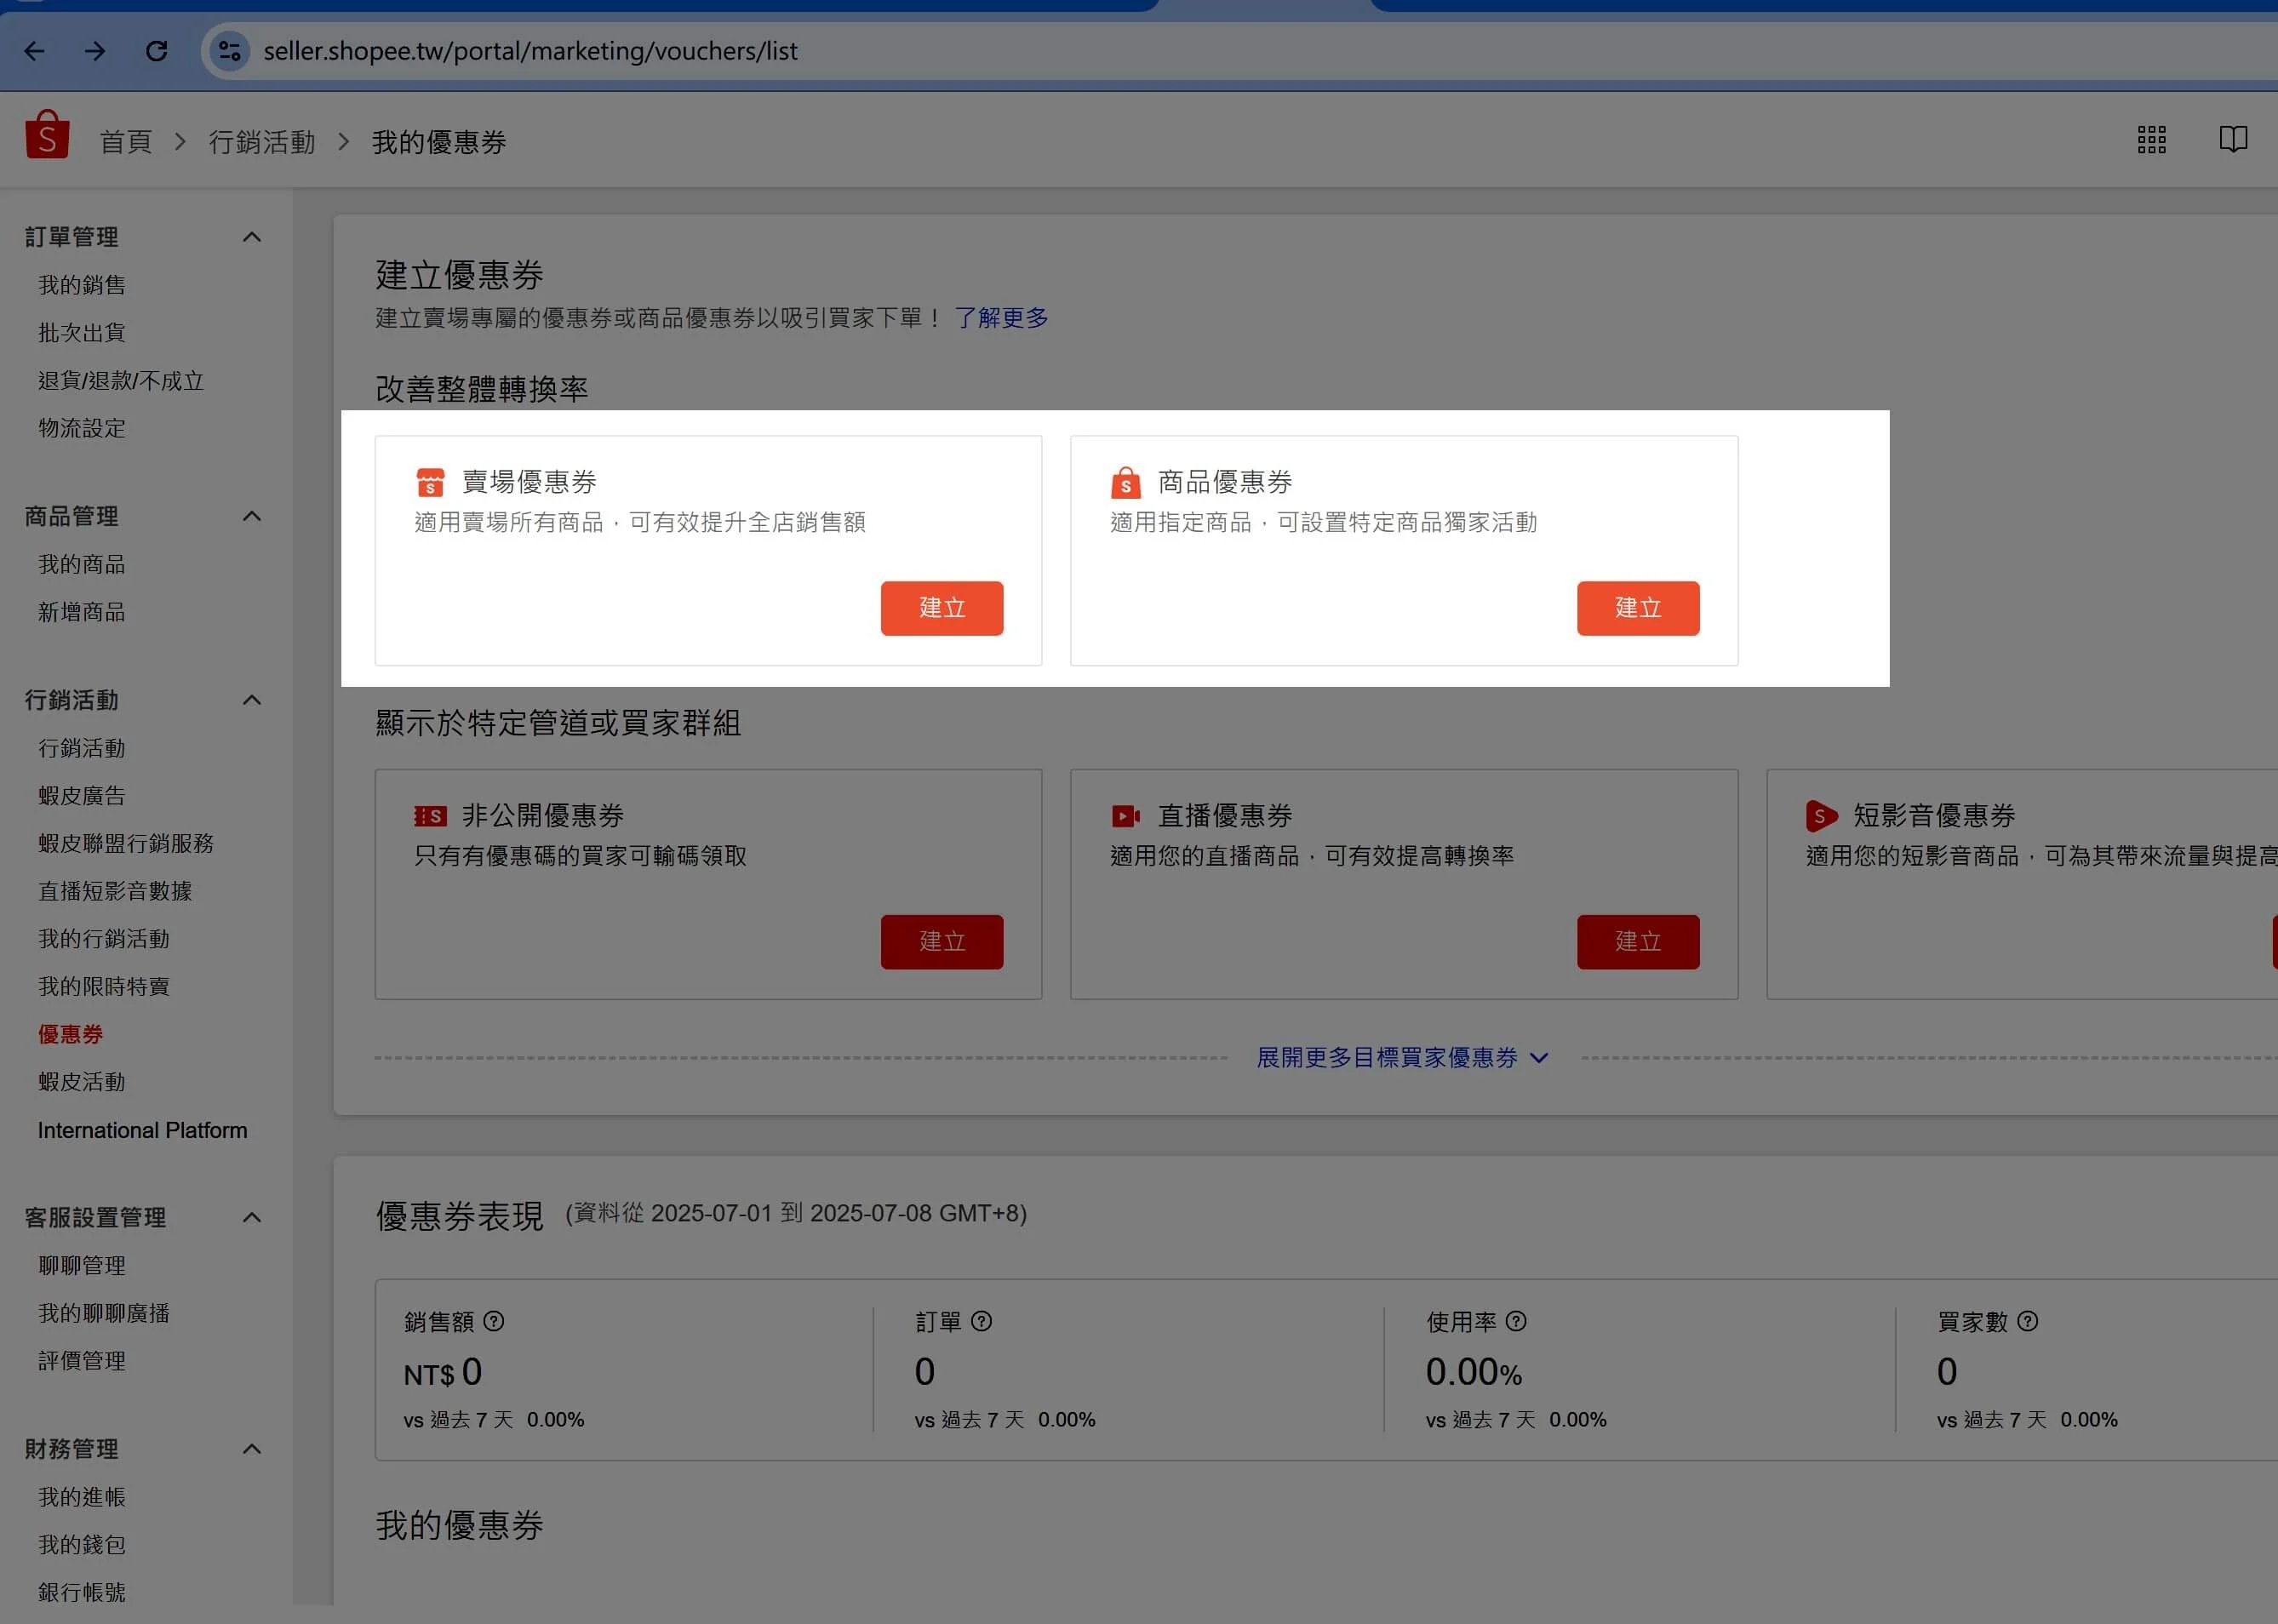Open 我的進帳 in sidebar
Viewport: 2278px width, 1624px height.
[x=82, y=1497]
